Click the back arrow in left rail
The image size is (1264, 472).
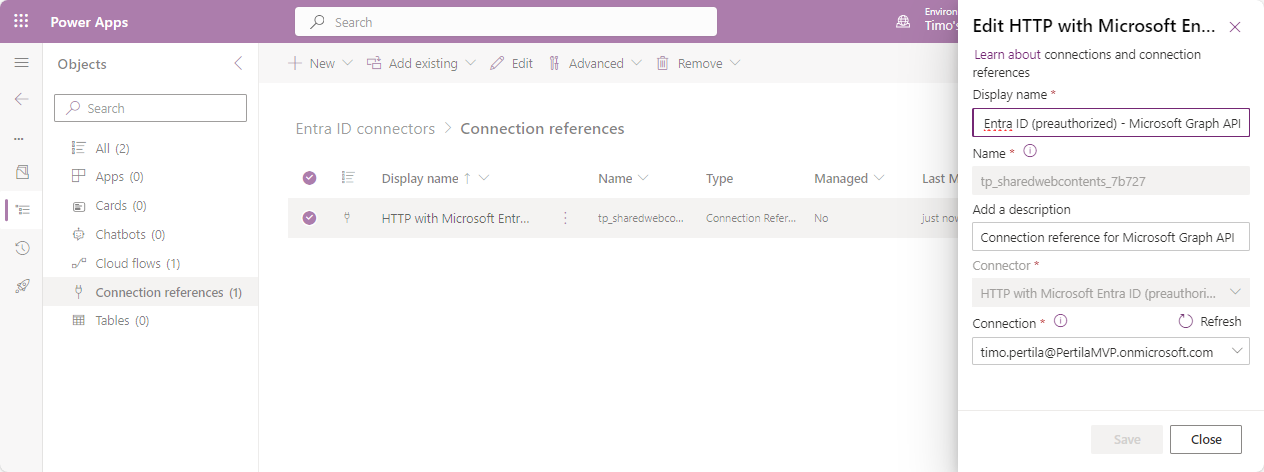click(x=21, y=99)
